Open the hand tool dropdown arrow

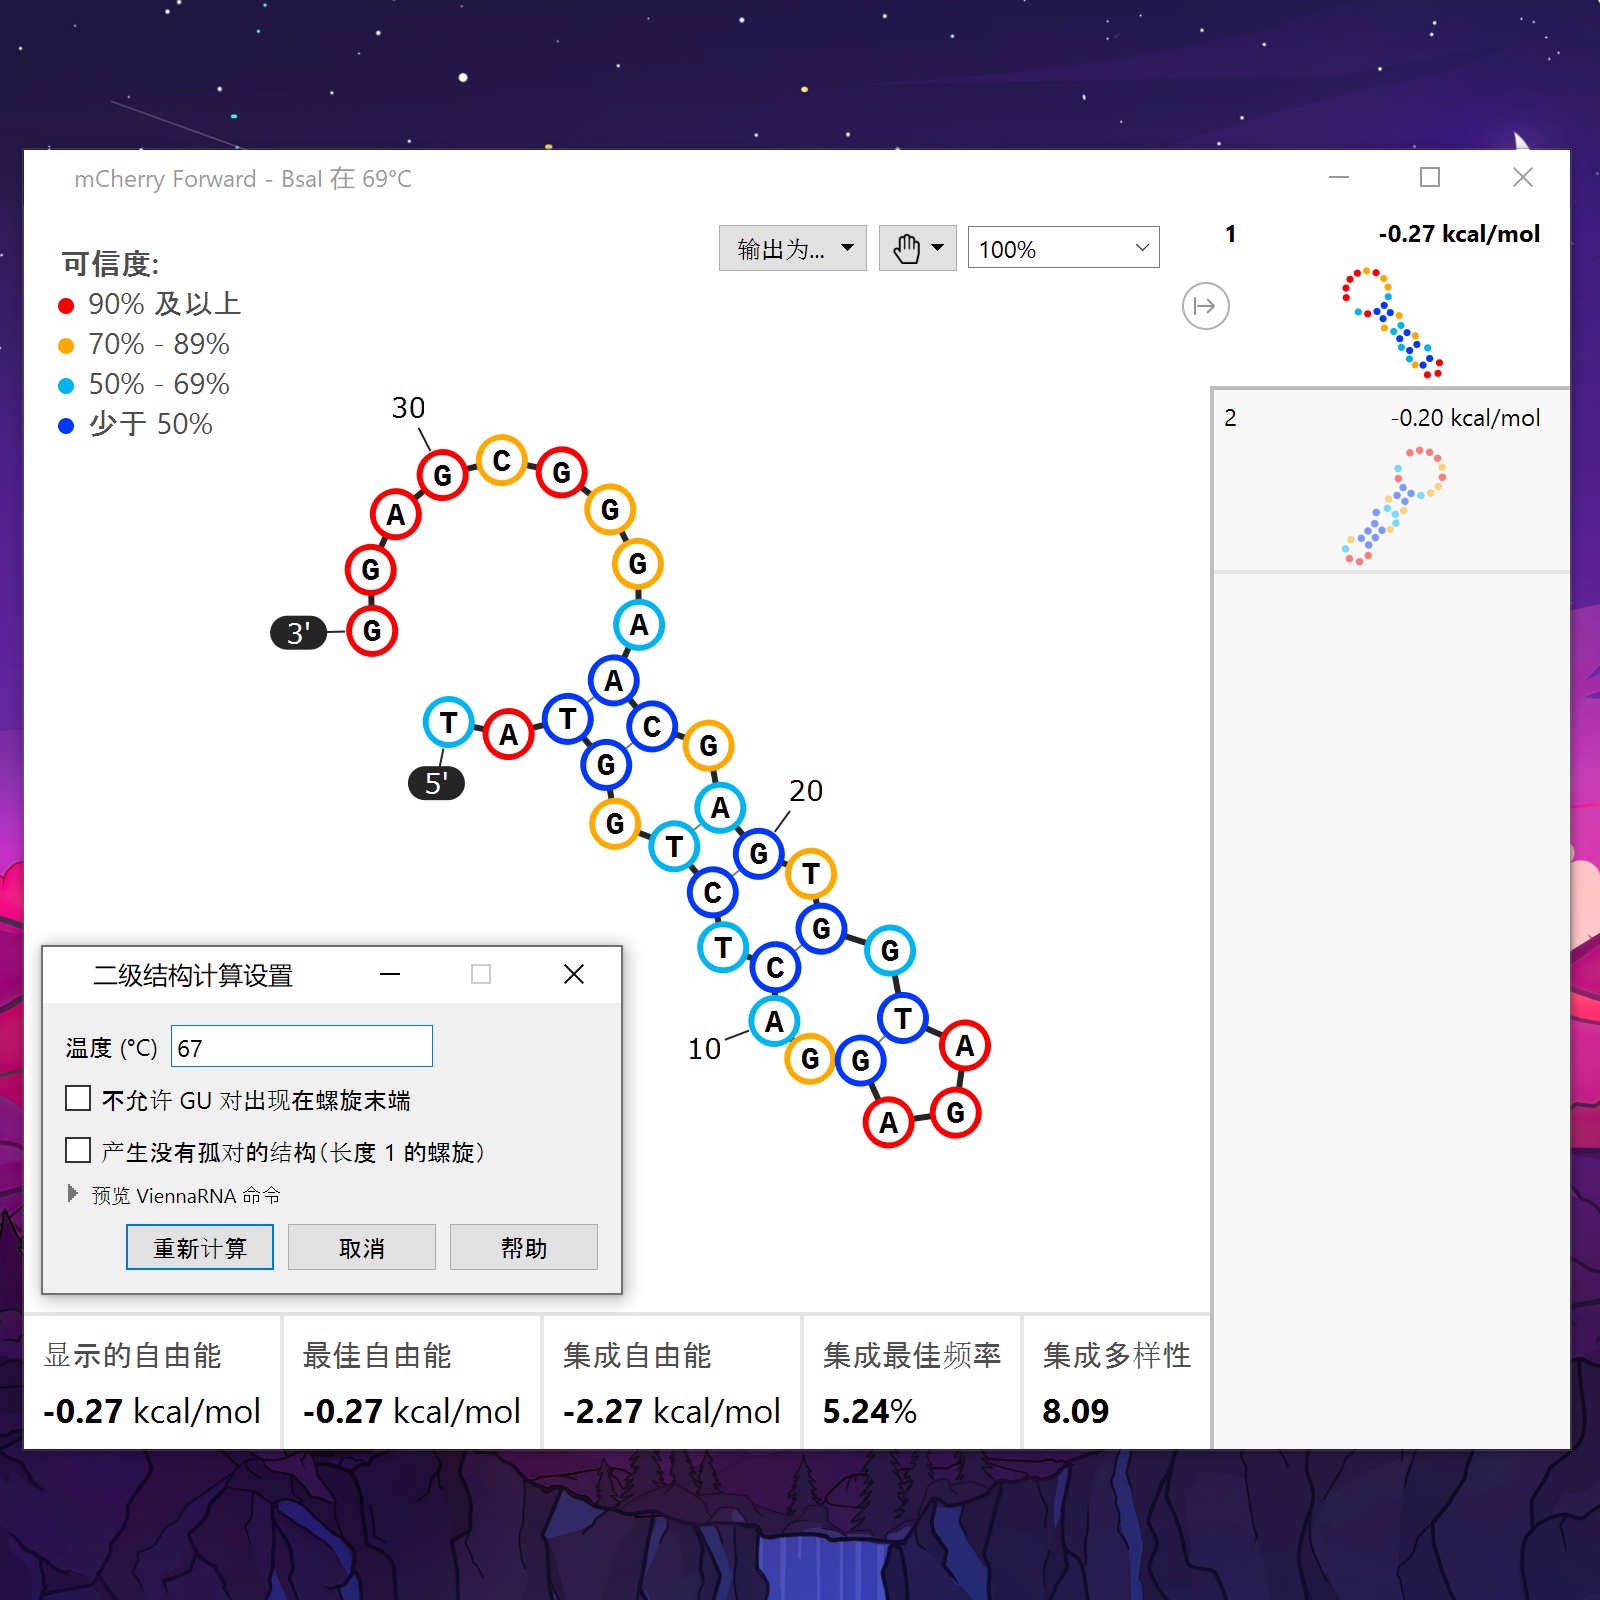(x=937, y=247)
